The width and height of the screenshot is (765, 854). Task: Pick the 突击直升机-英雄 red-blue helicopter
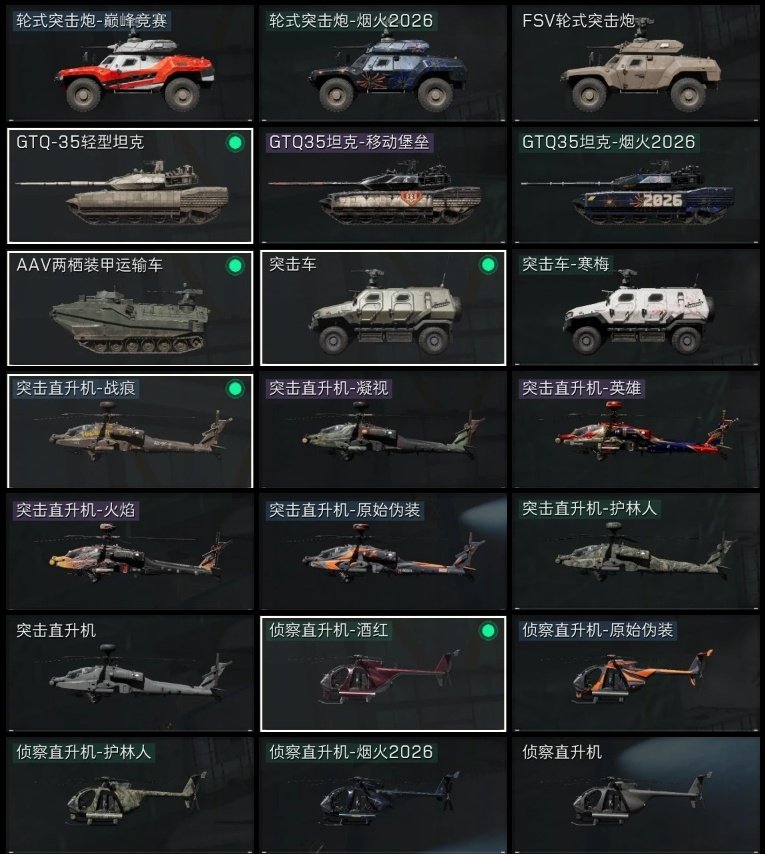[635, 430]
